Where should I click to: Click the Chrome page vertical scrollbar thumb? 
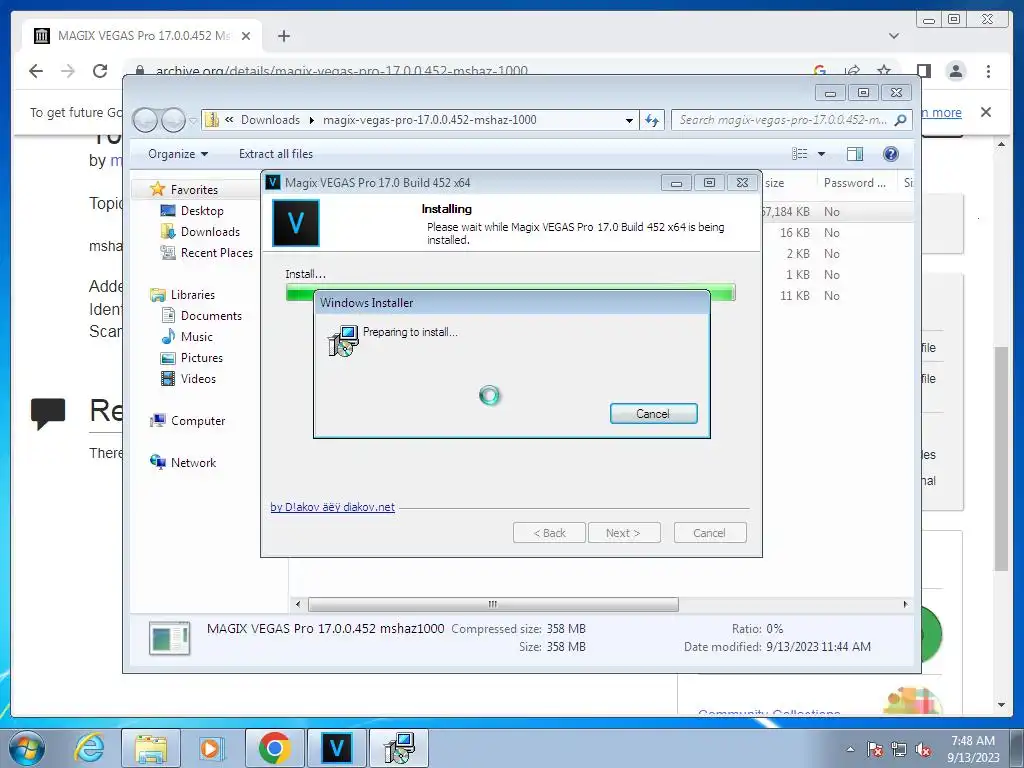coord(1001,459)
